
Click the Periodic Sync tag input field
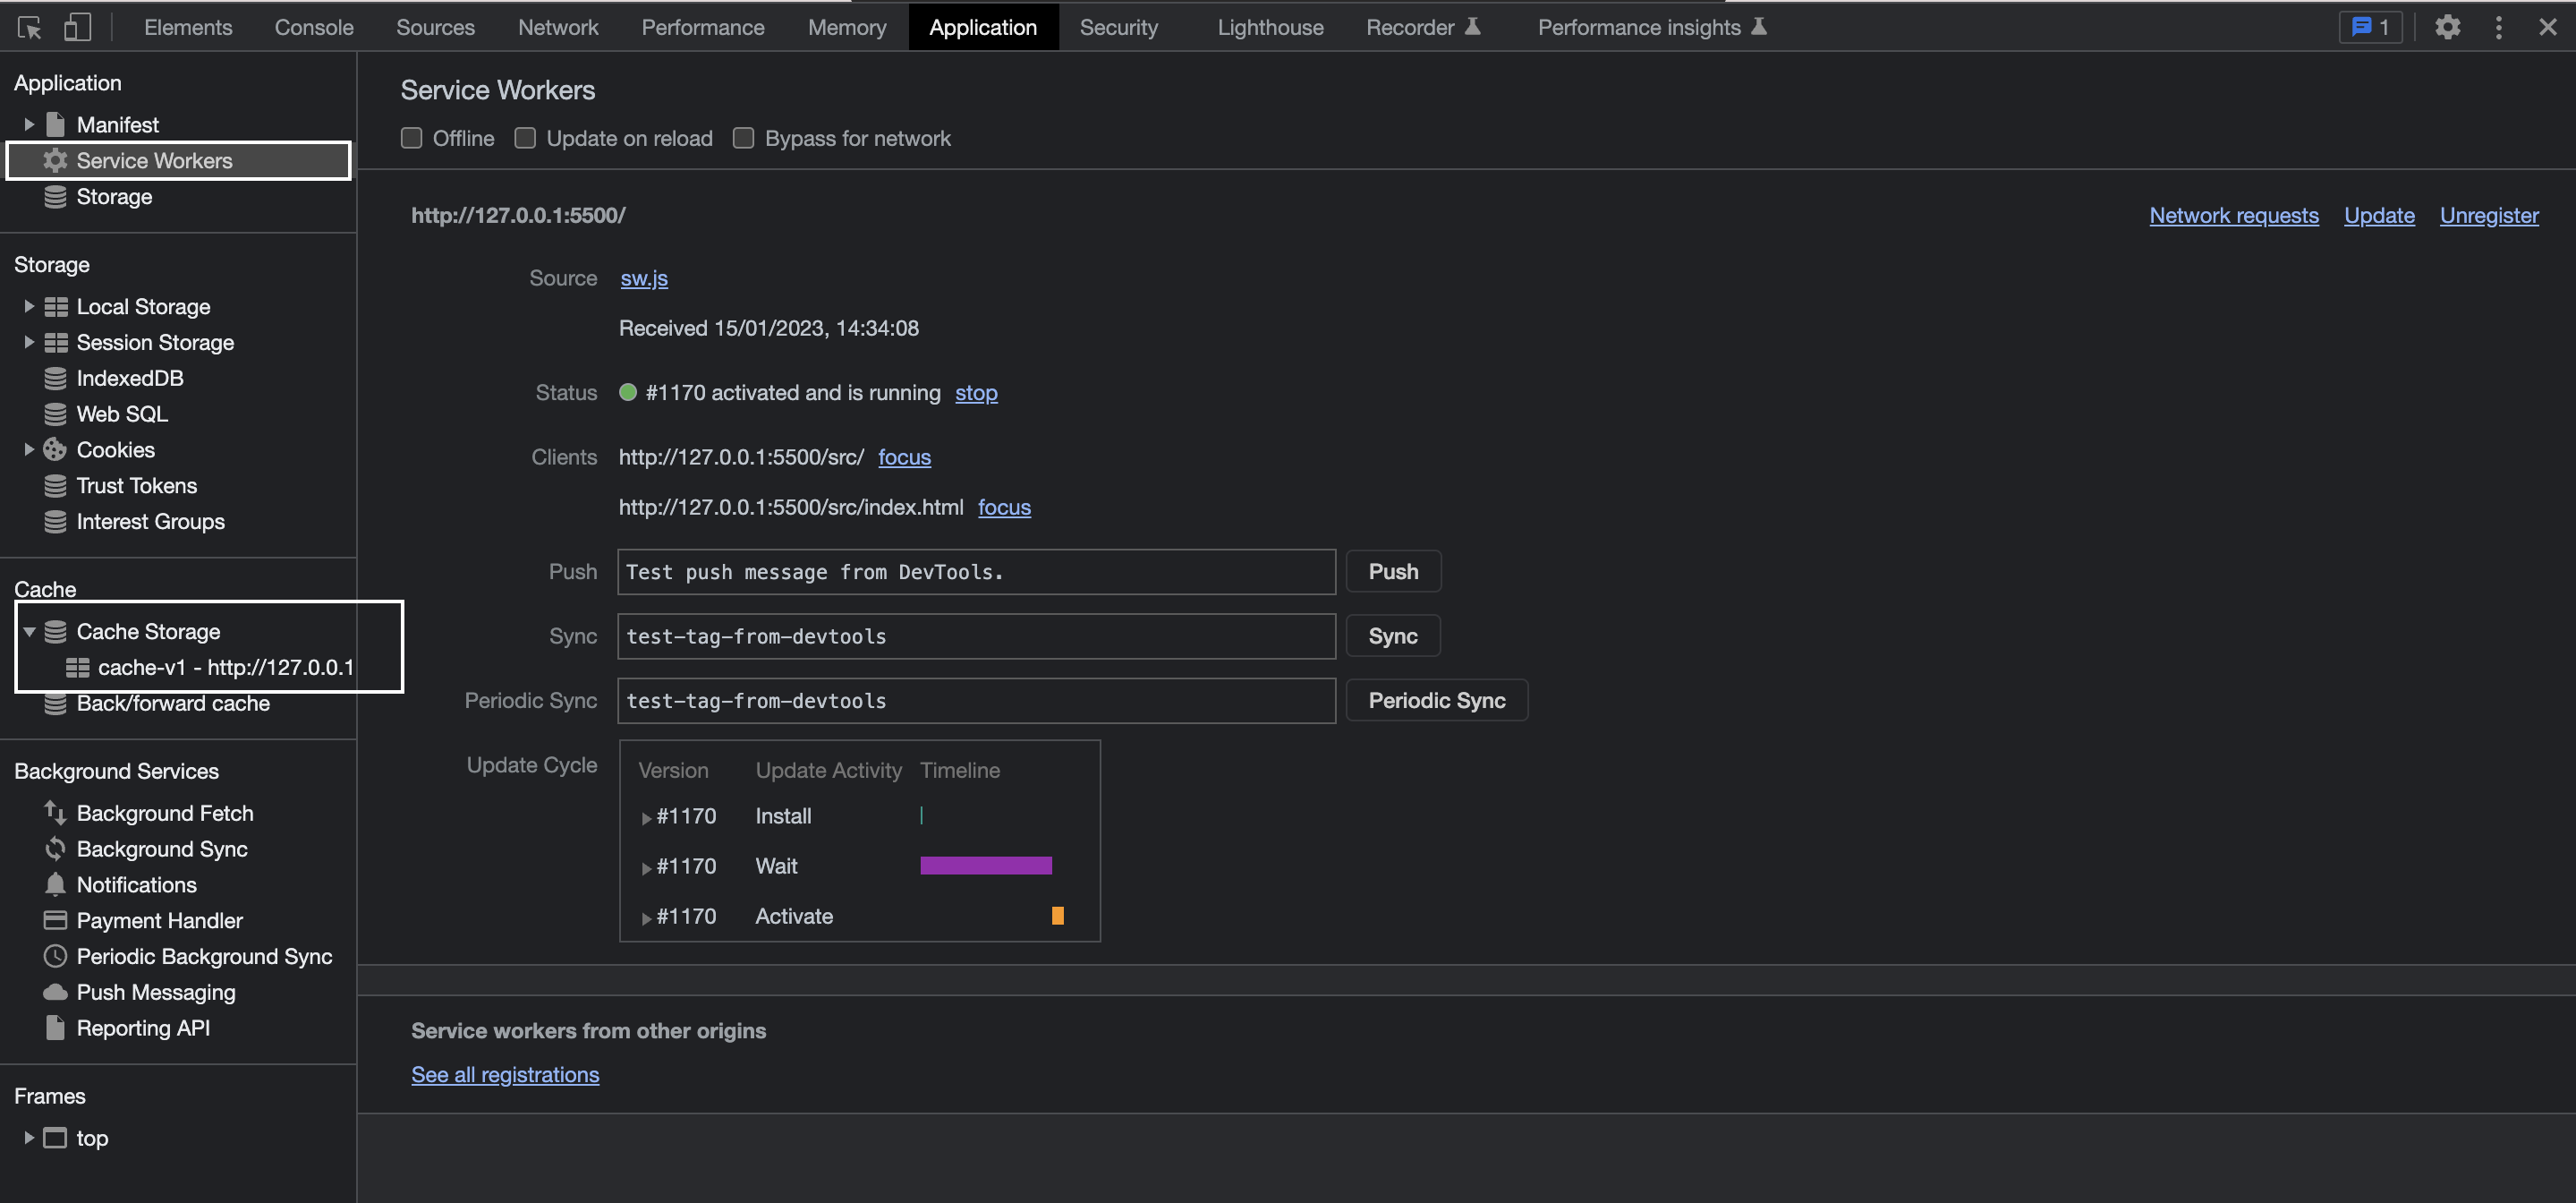(976, 701)
